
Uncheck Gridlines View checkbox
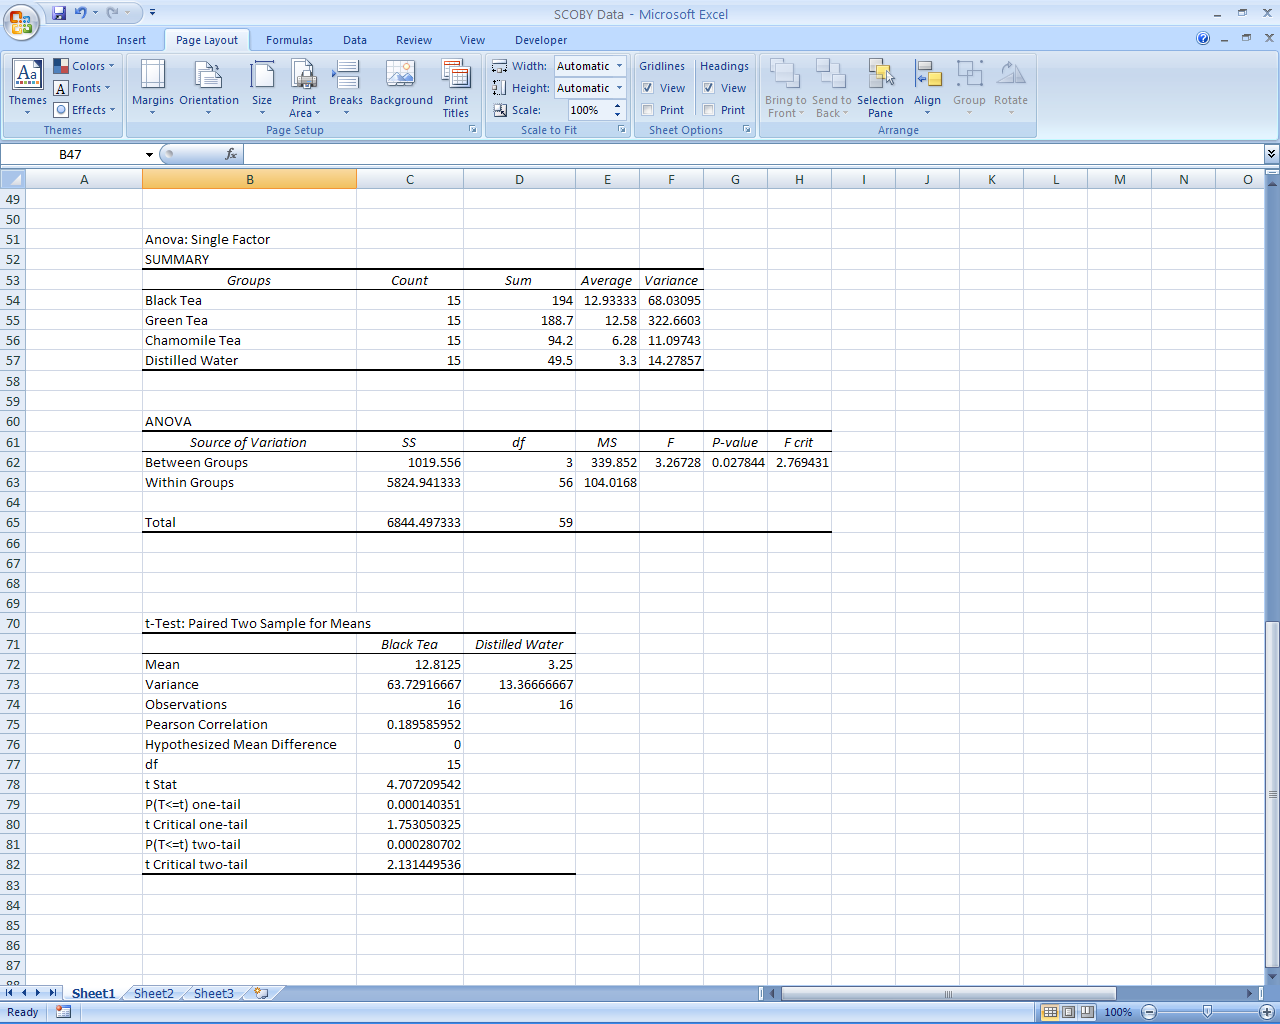tap(648, 88)
